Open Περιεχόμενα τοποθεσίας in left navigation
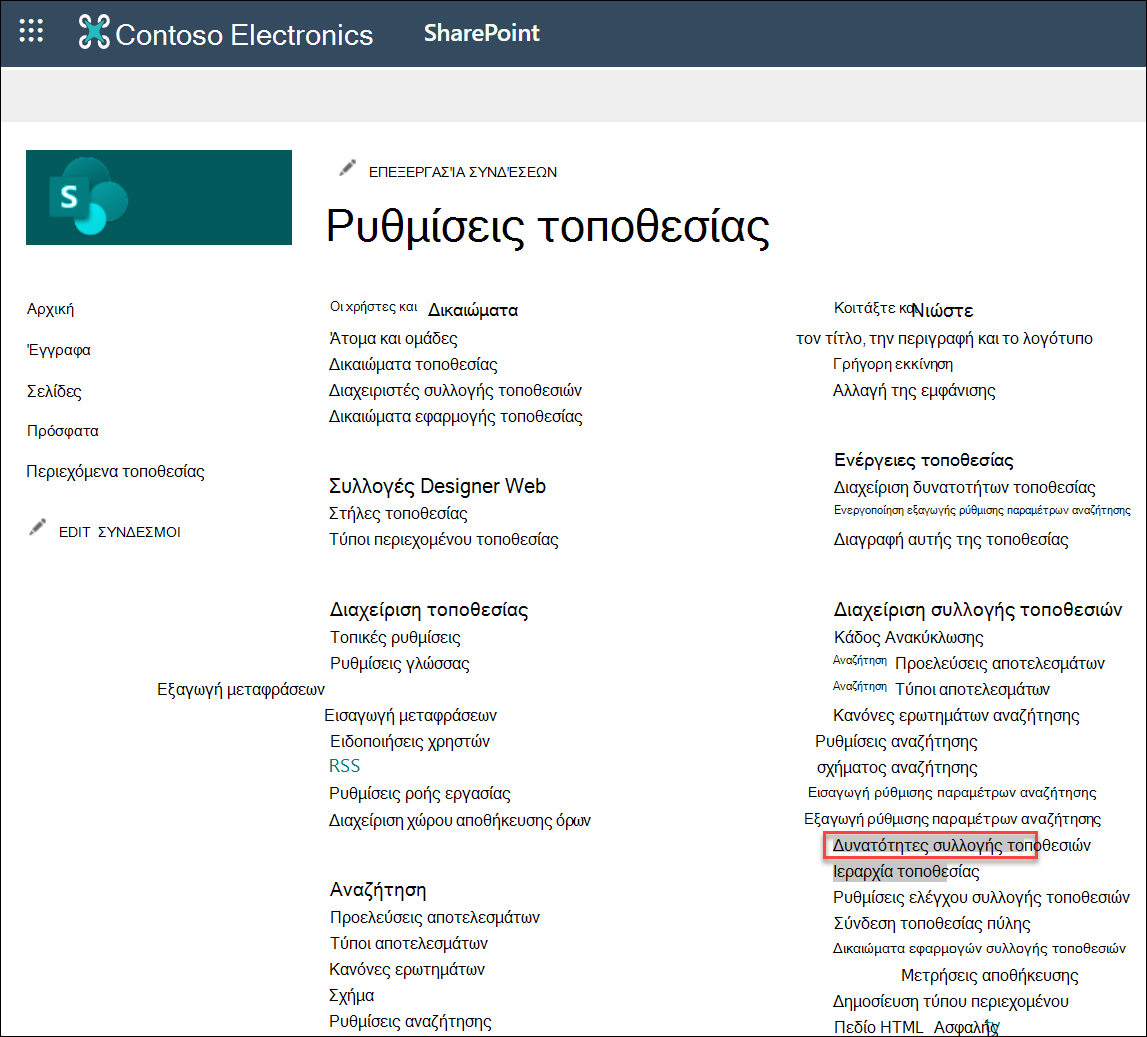Viewport: 1147px width, 1037px height. click(116, 472)
